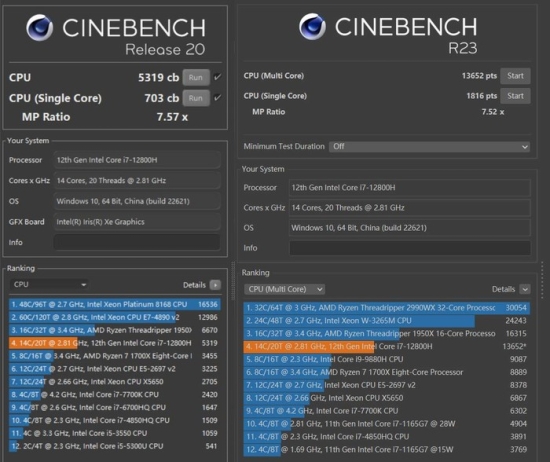Viewport: 550px width, 462px height.
Task: Select highlighted R20 row i7-12800H 5319
Action: point(115,343)
